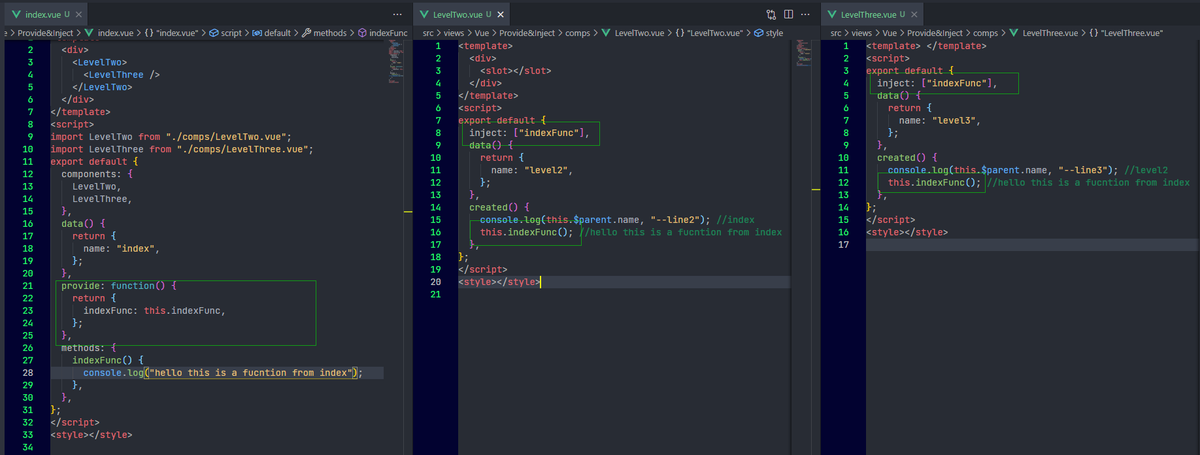This screenshot has height=455, width=1200.
Task: Click 'this.indexFunc();' call in LevelThree.vue
Action: tap(934, 183)
